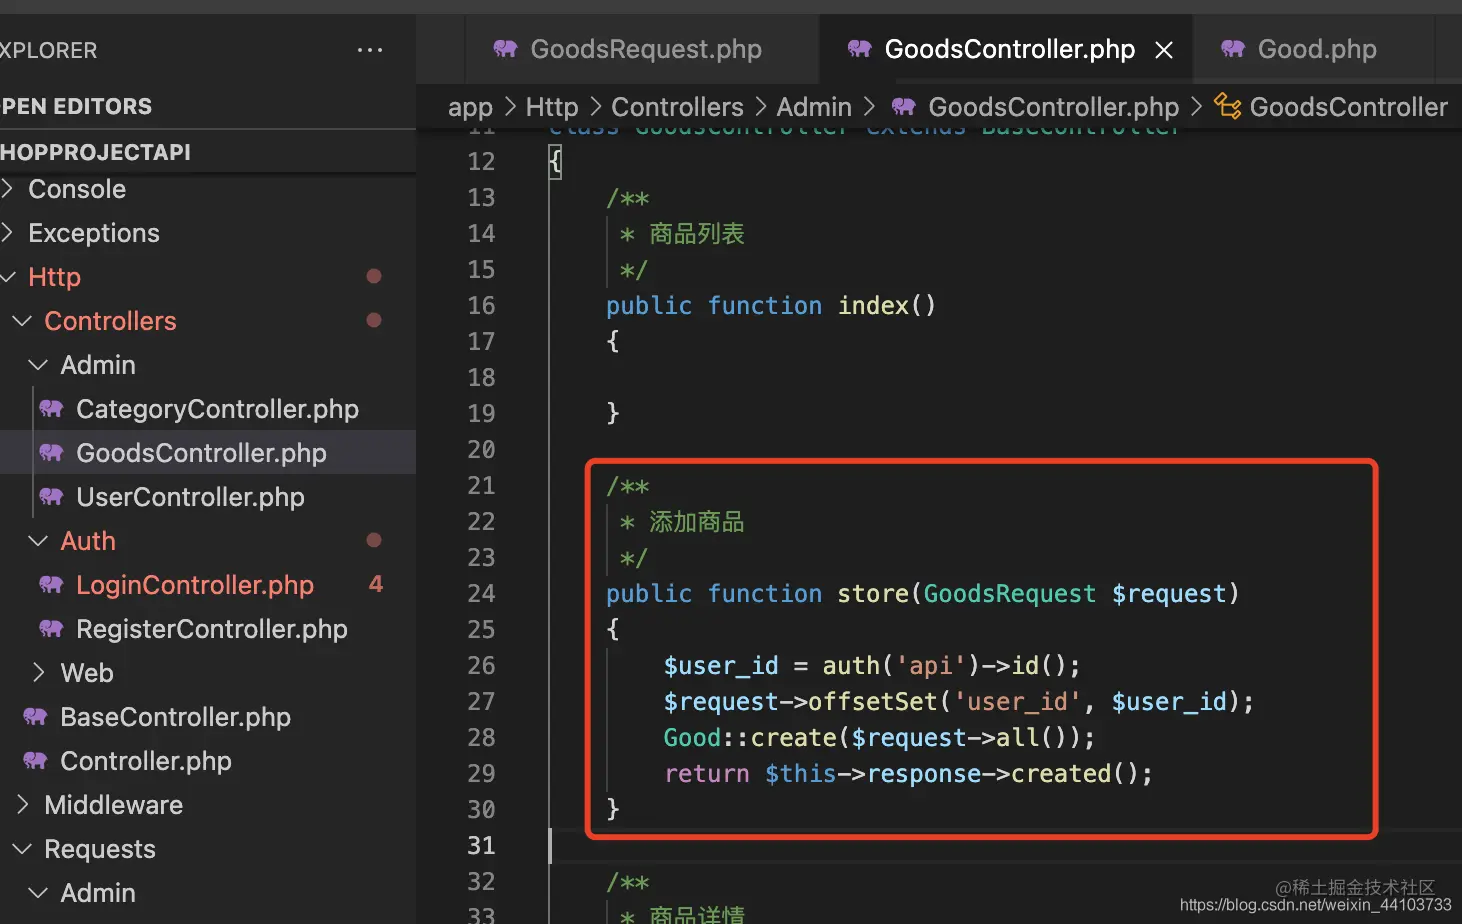Open the Explorer more actions ellipsis

point(370,50)
